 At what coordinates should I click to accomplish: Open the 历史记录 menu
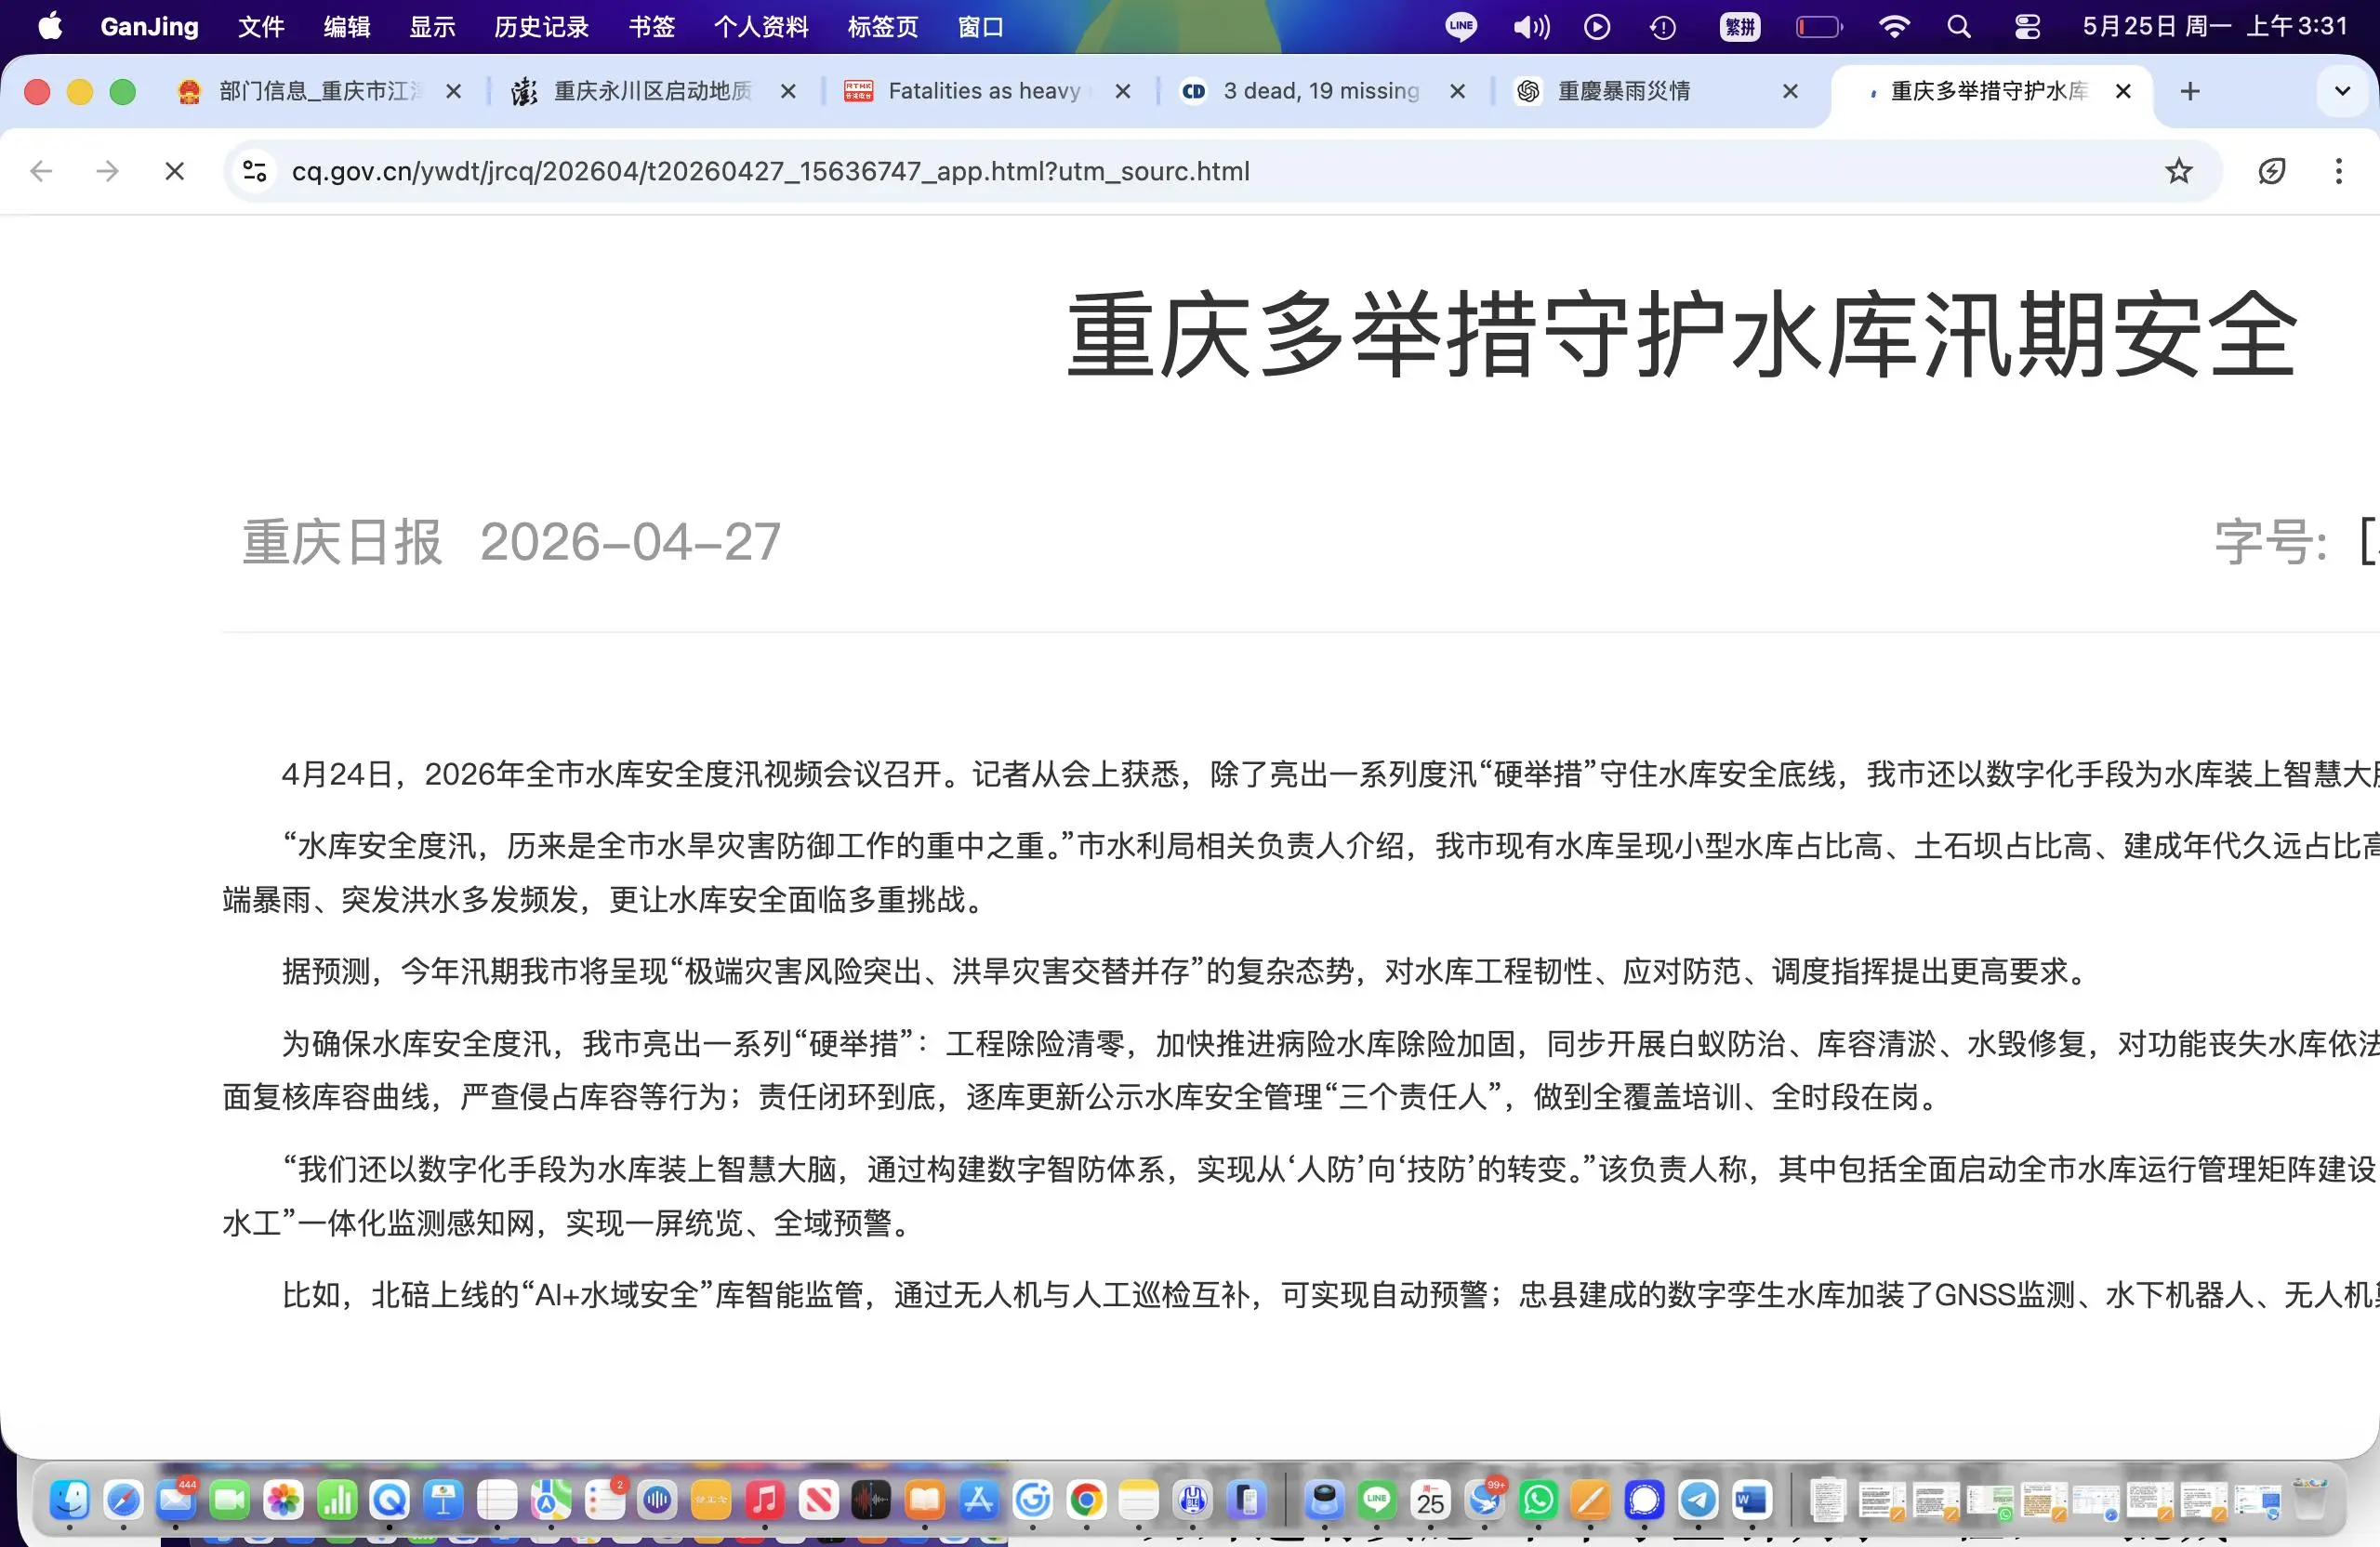pos(541,27)
